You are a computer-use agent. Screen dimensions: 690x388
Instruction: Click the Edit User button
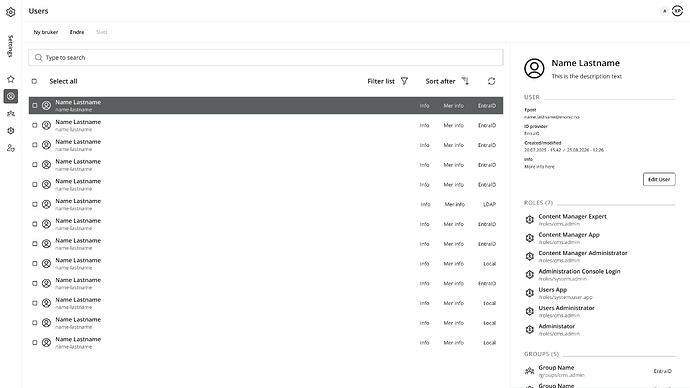pos(659,179)
